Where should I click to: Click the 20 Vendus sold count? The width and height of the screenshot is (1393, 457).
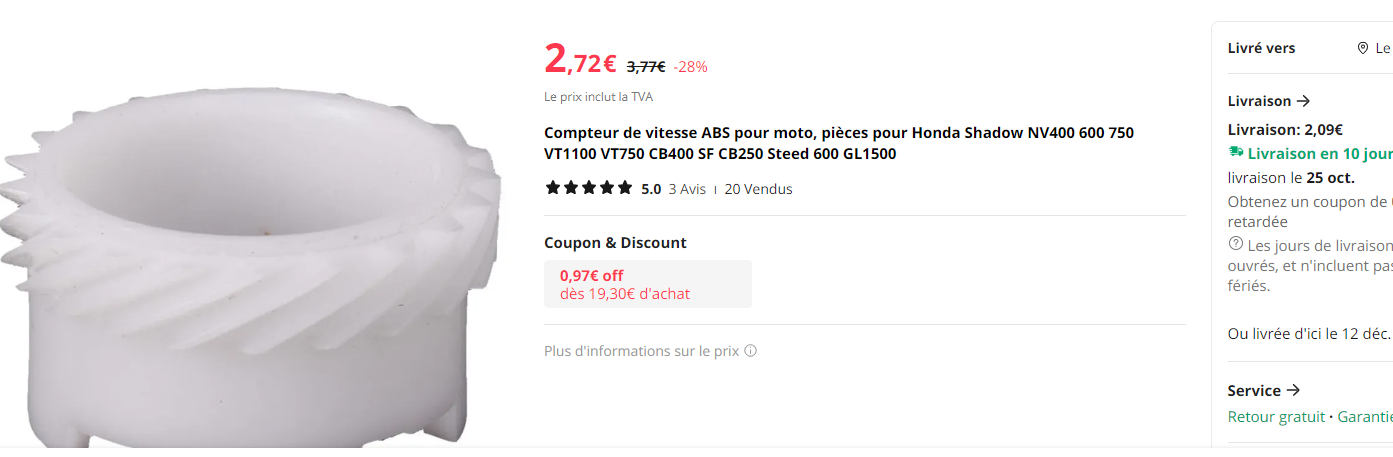[758, 189]
